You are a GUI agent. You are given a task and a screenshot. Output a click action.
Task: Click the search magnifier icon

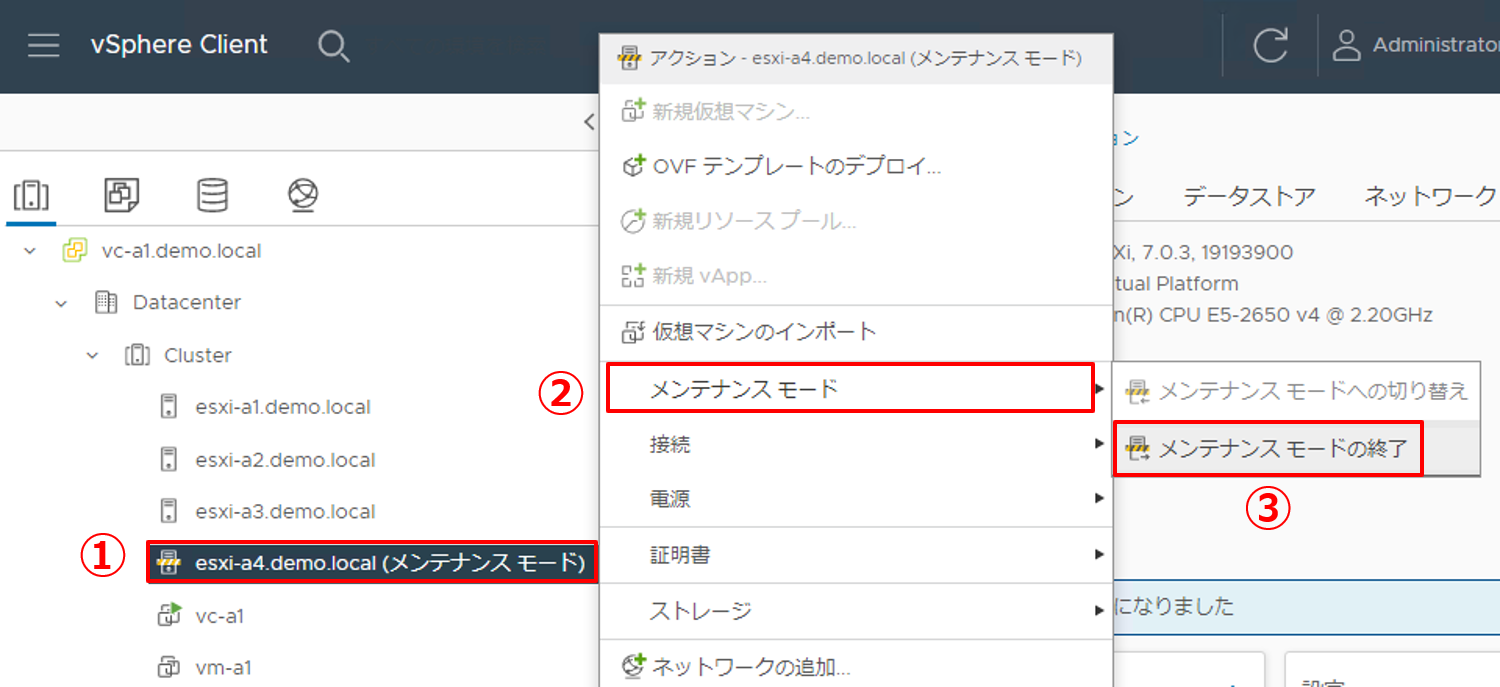click(x=334, y=46)
